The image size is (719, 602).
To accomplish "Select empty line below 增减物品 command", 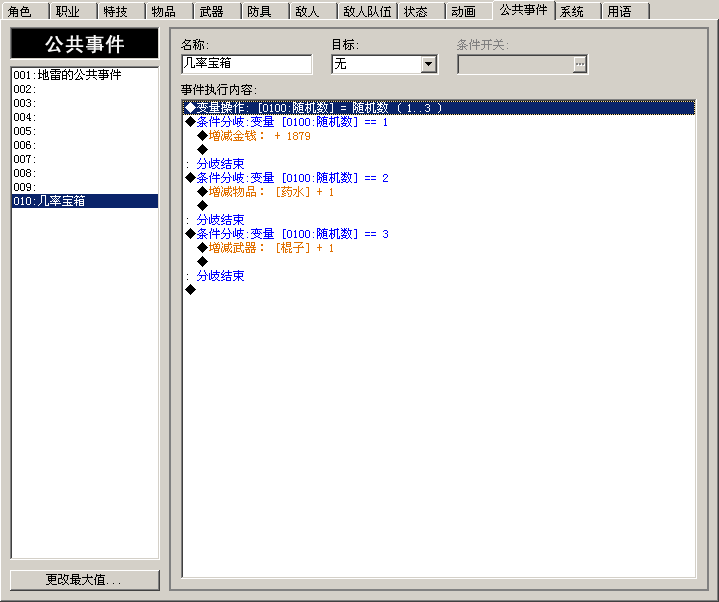I will (x=439, y=206).
